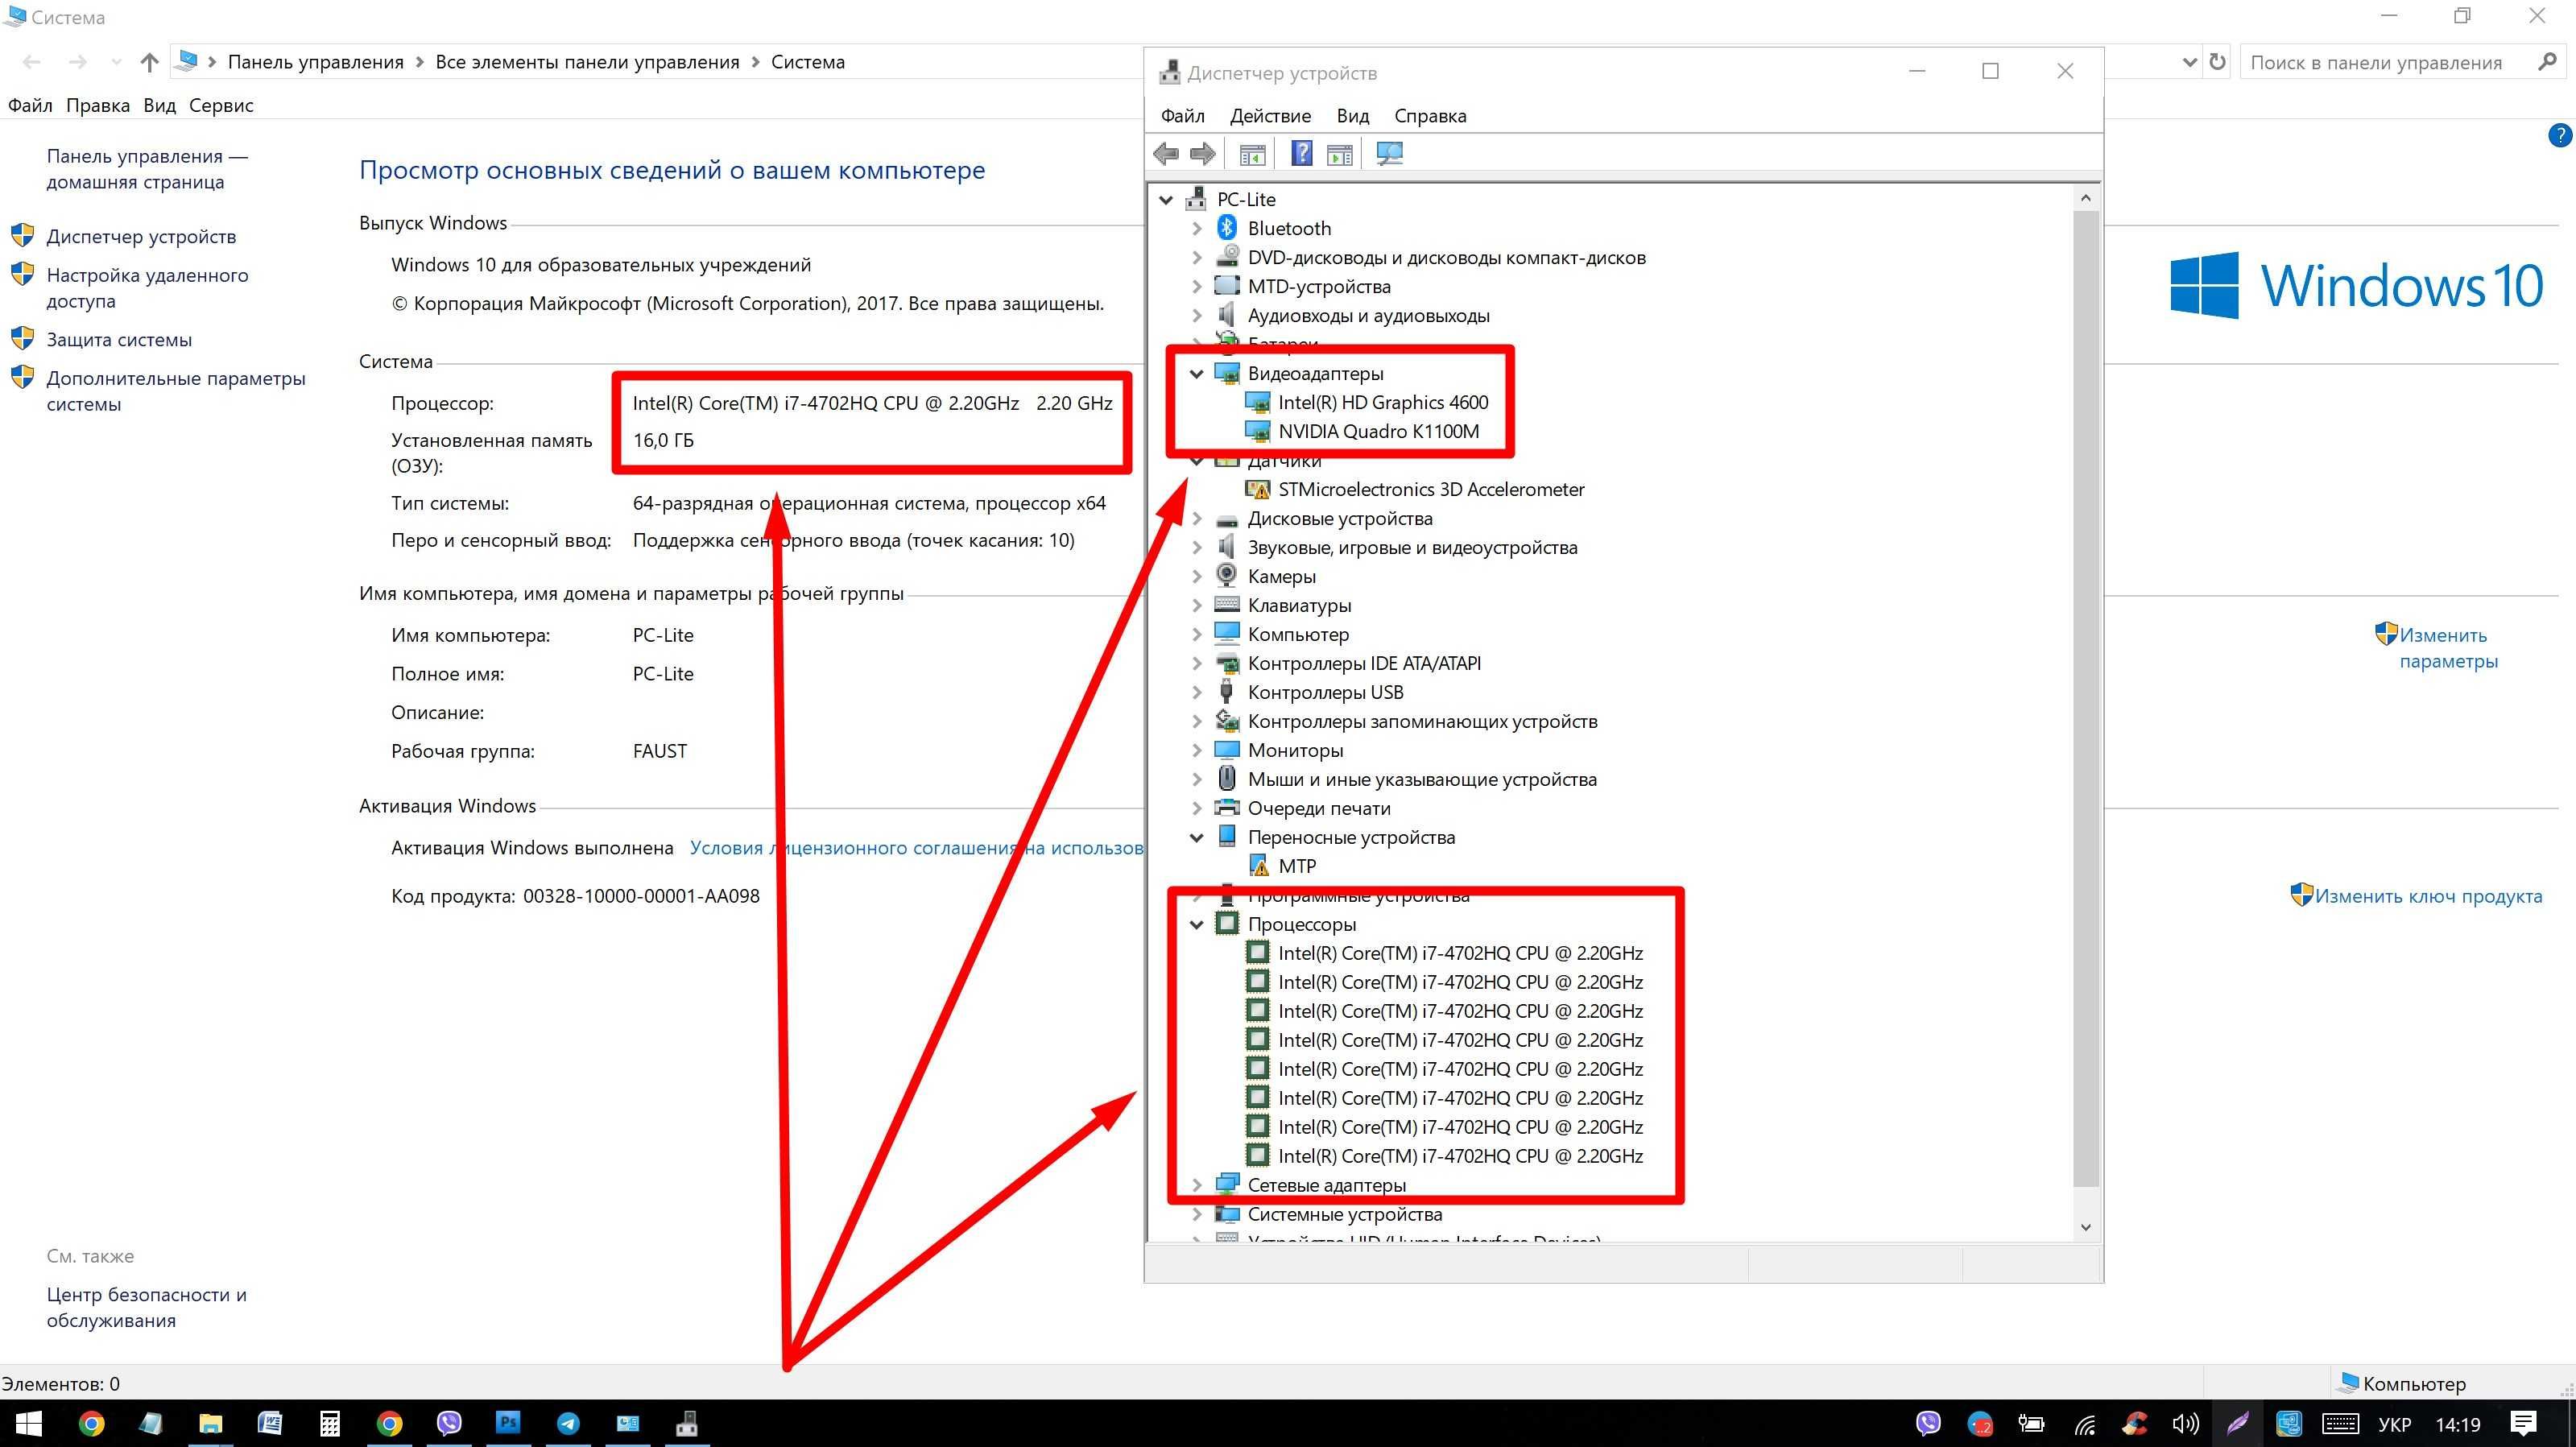Open the Вид menu in Device Manager
This screenshot has width=2576, height=1447.
1352,116
